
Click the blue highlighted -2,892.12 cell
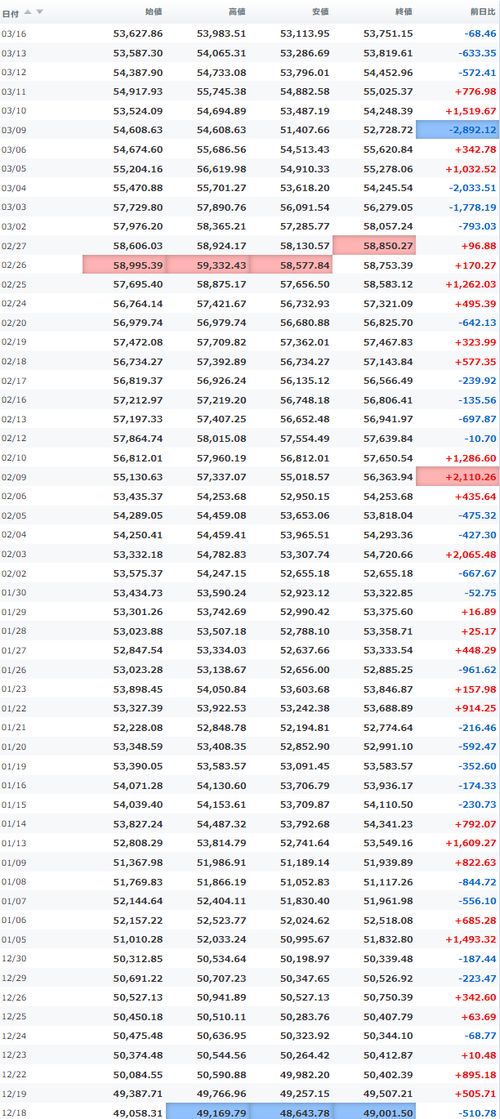pyautogui.click(x=457, y=130)
